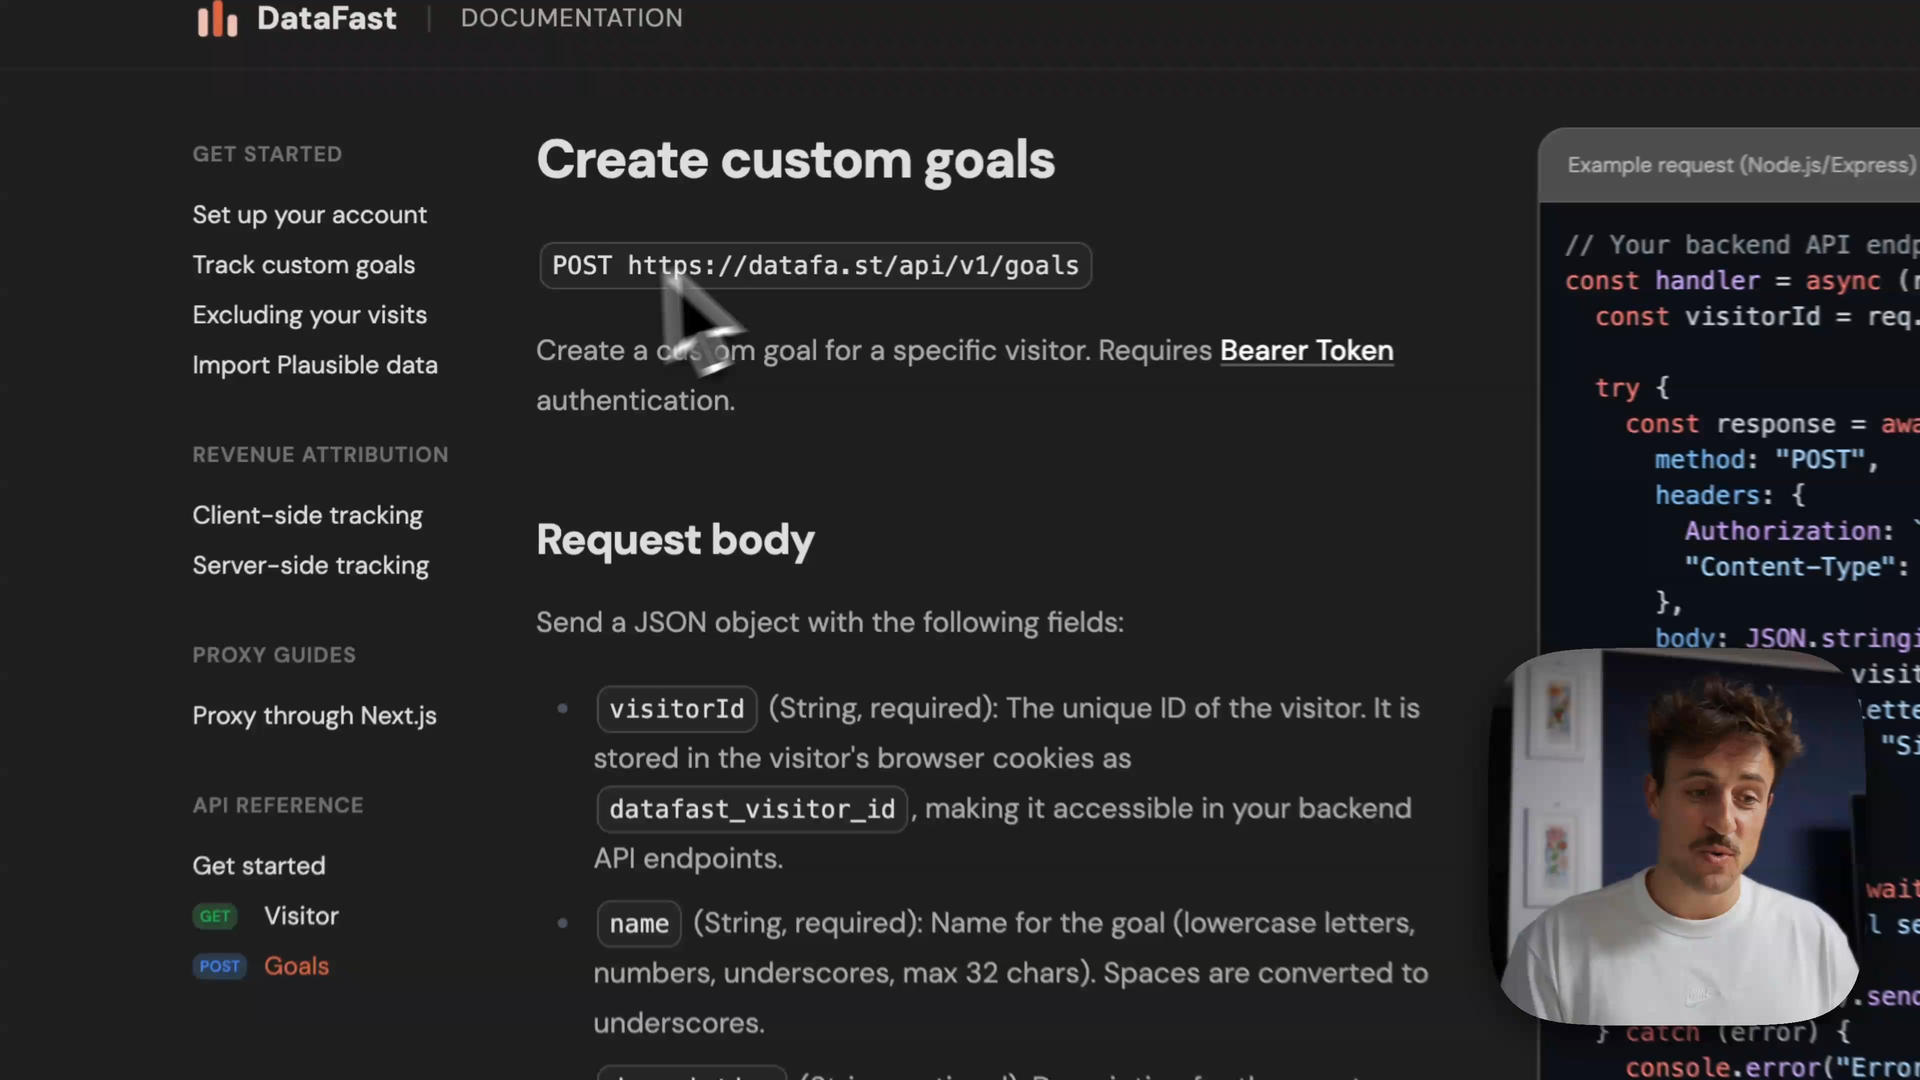
Task: Open Track custom goals page
Action: [x=303, y=265]
